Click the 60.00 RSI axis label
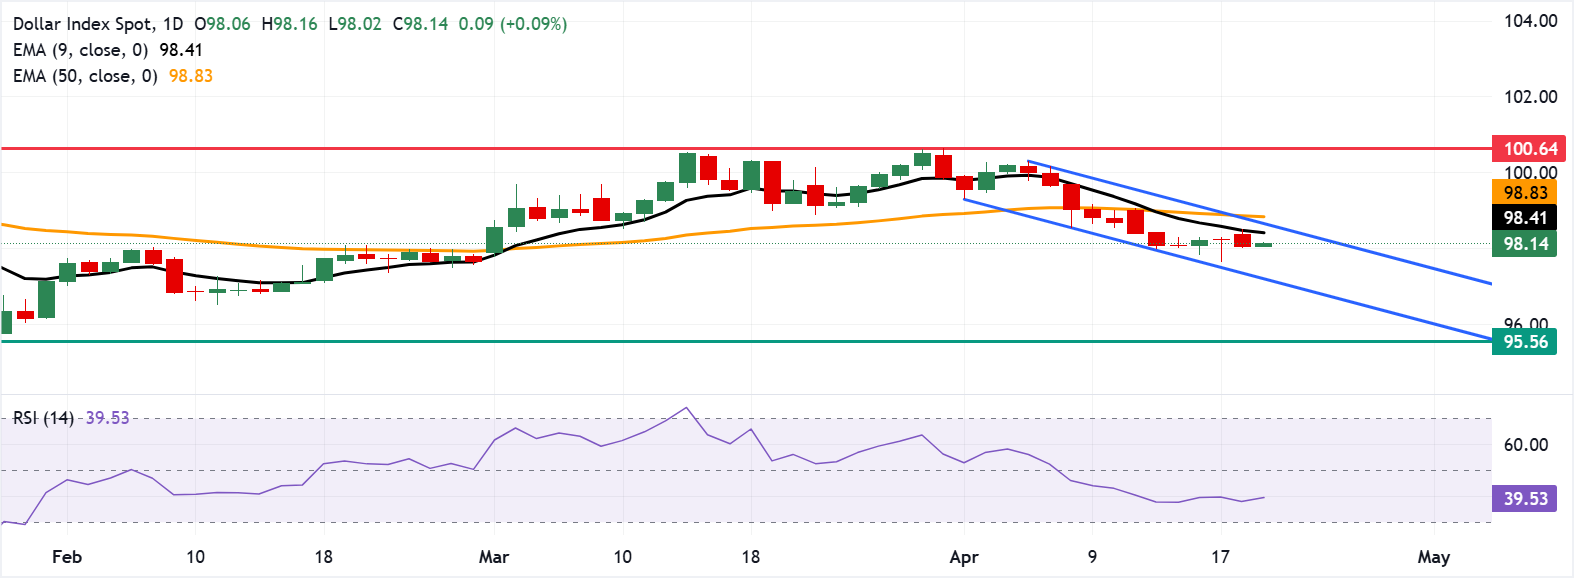This screenshot has width=1574, height=578. (1526, 445)
